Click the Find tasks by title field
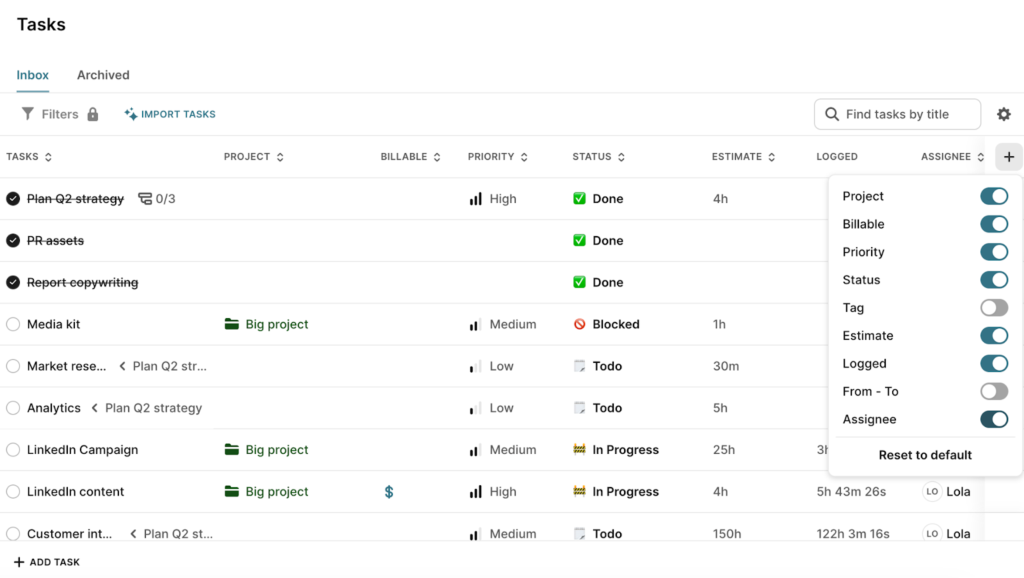 pyautogui.click(x=908, y=114)
